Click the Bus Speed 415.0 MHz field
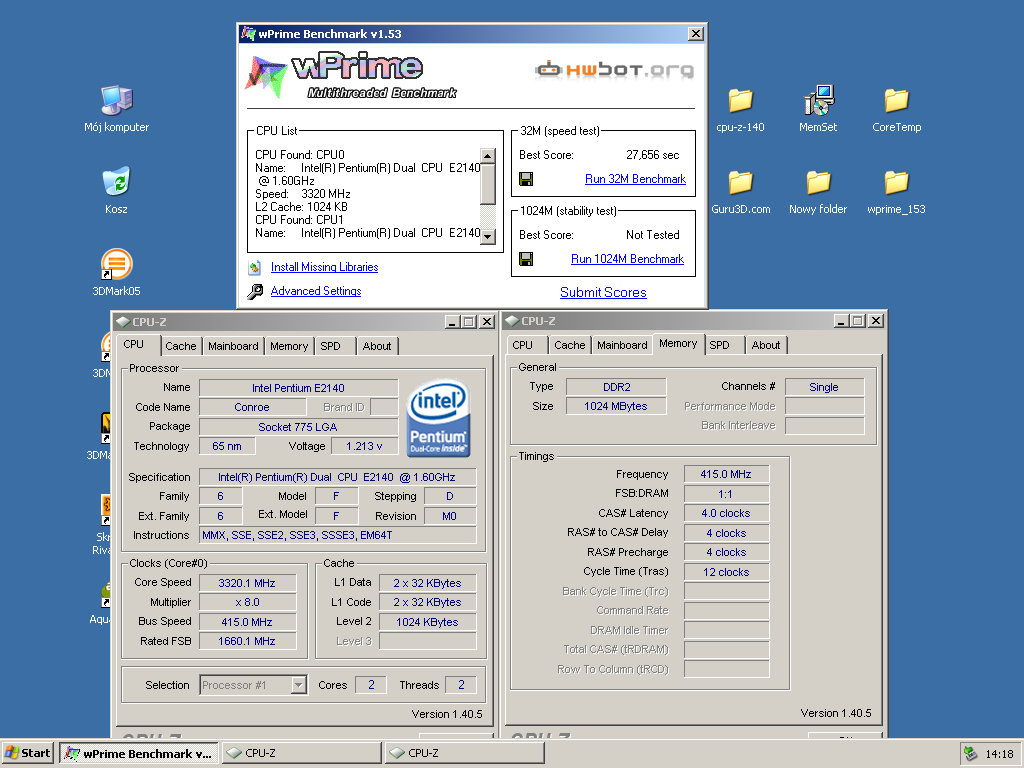This screenshot has height=768, width=1024. point(248,622)
